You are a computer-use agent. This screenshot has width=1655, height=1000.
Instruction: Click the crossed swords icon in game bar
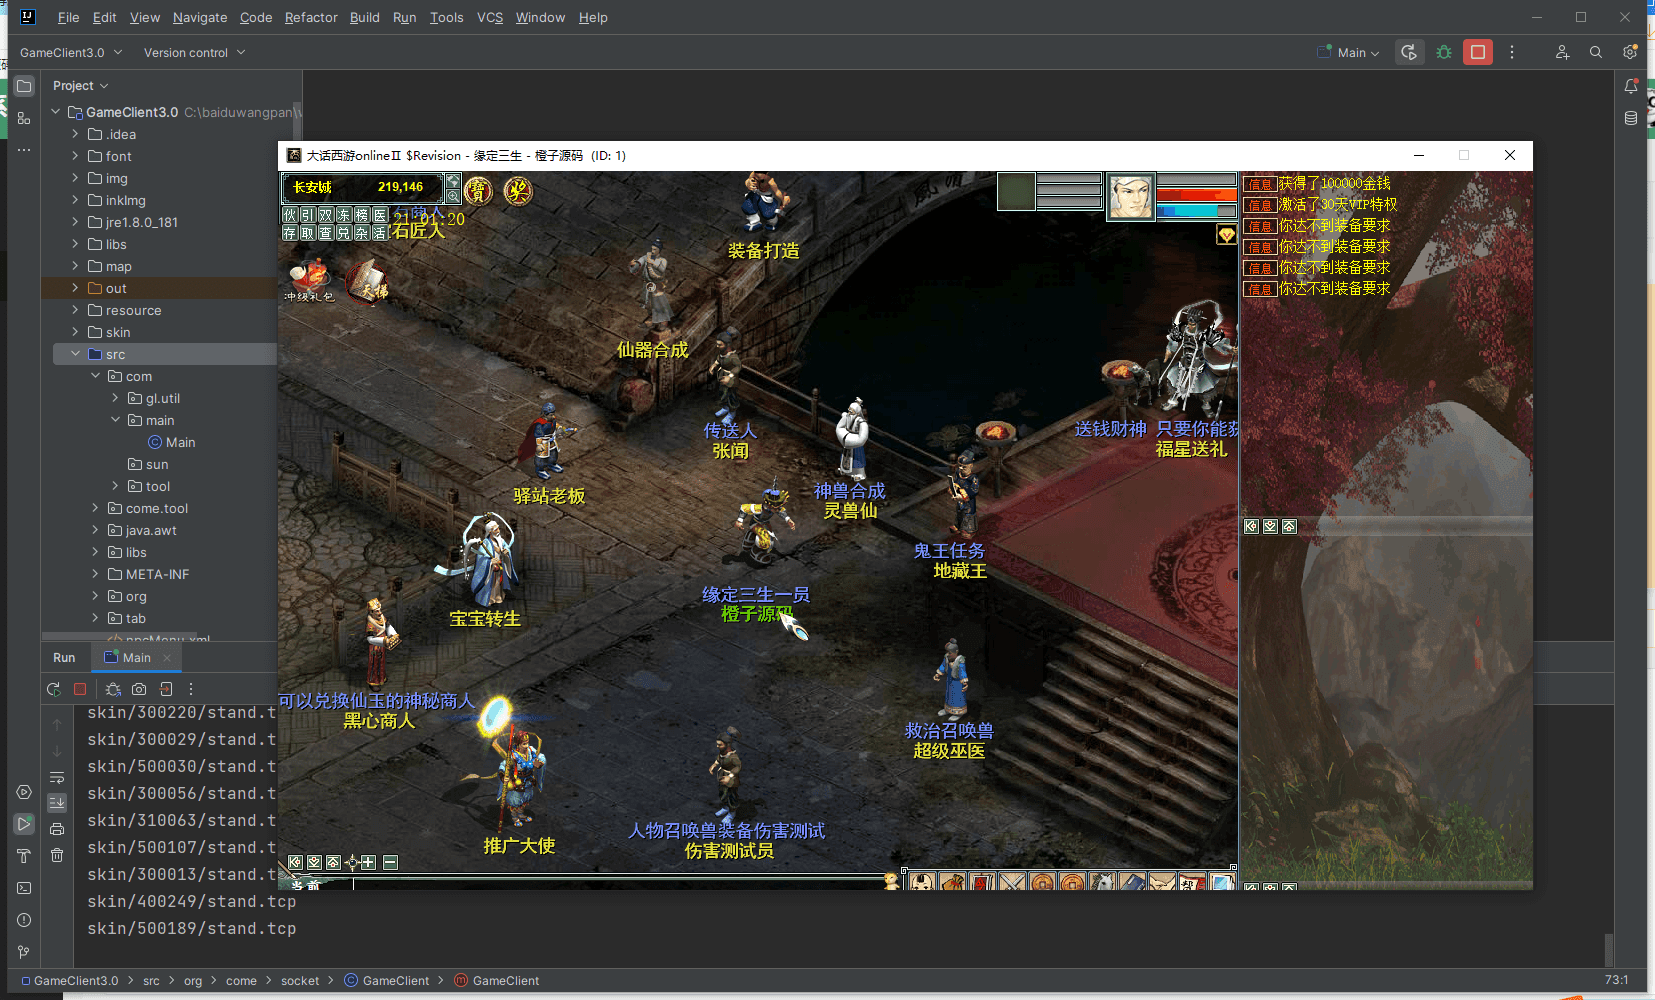pyautogui.click(x=1012, y=883)
